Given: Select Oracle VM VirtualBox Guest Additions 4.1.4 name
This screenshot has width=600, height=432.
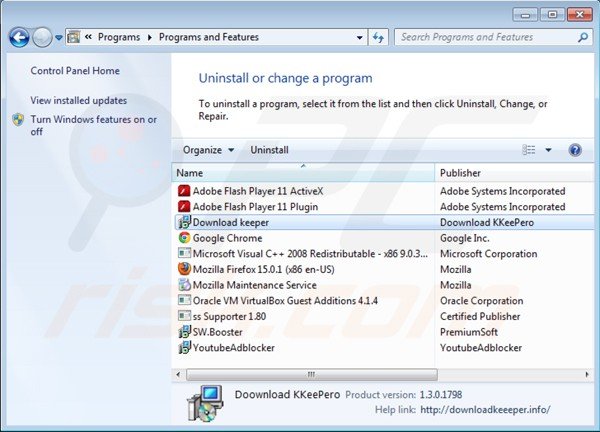Looking at the screenshot, I should tap(285, 301).
